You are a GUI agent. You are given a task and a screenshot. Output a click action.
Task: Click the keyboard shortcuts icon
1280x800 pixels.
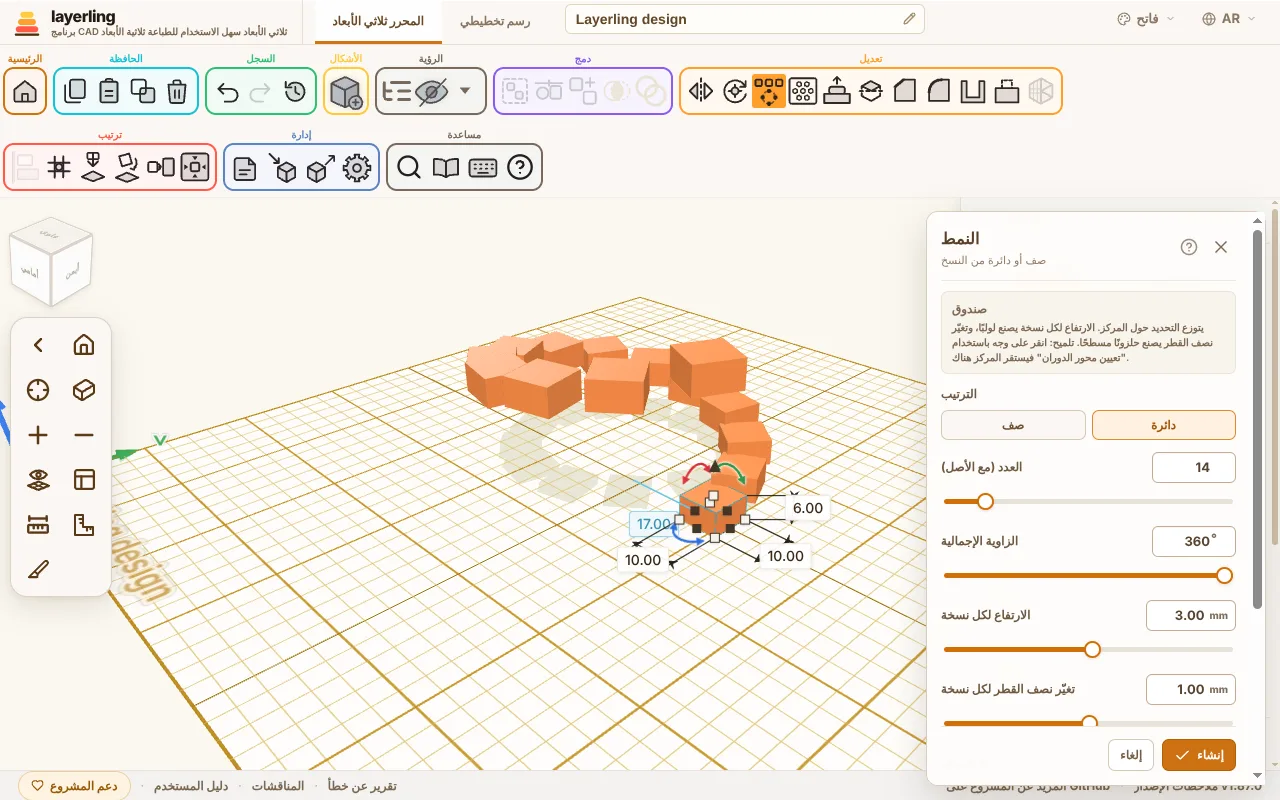coord(483,167)
